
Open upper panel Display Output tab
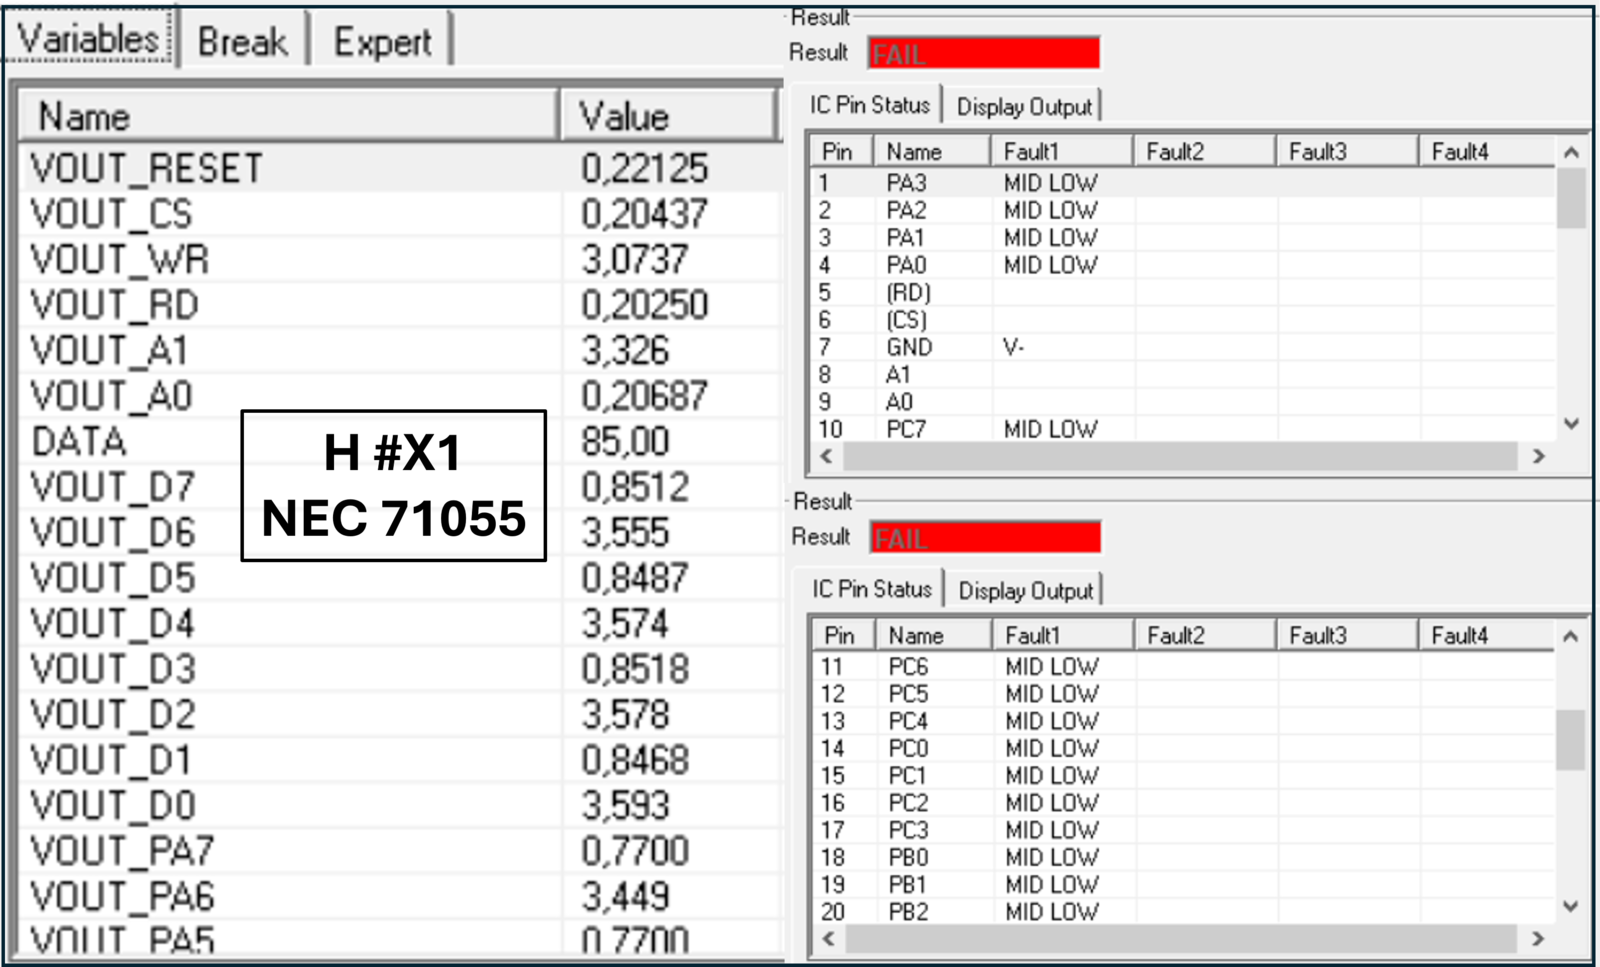[x=1024, y=107]
